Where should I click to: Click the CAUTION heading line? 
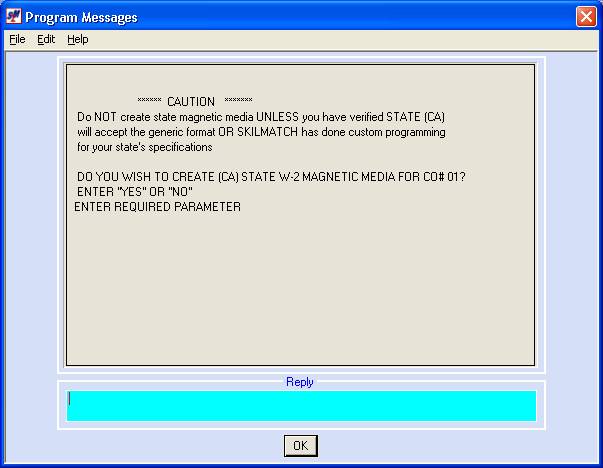(x=195, y=102)
